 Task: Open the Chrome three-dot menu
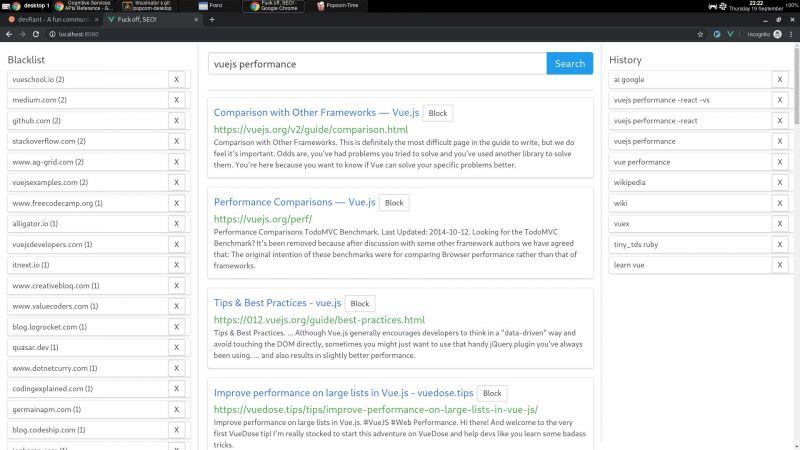pyautogui.click(x=790, y=34)
